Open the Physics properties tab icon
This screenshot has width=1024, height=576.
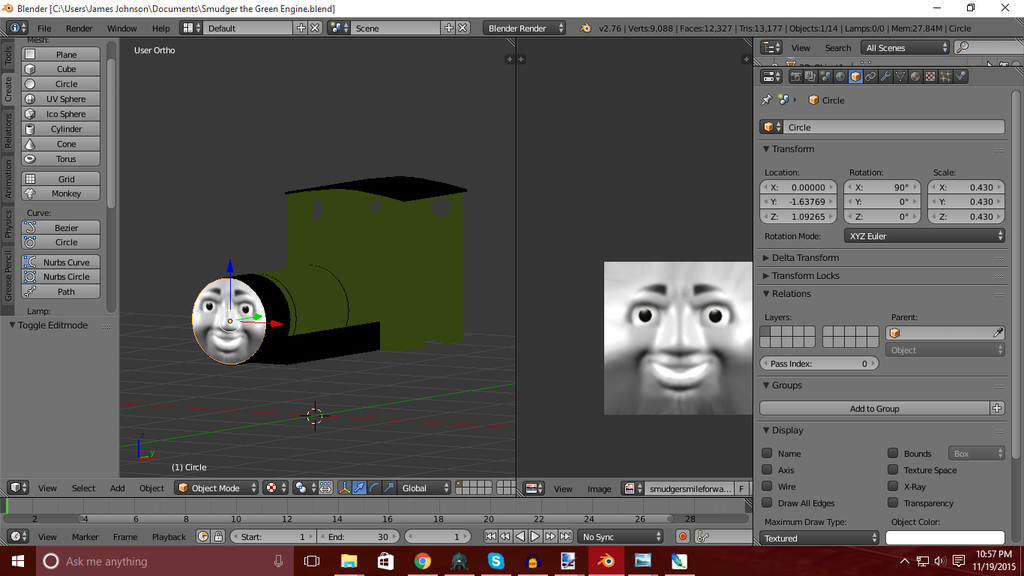point(961,76)
